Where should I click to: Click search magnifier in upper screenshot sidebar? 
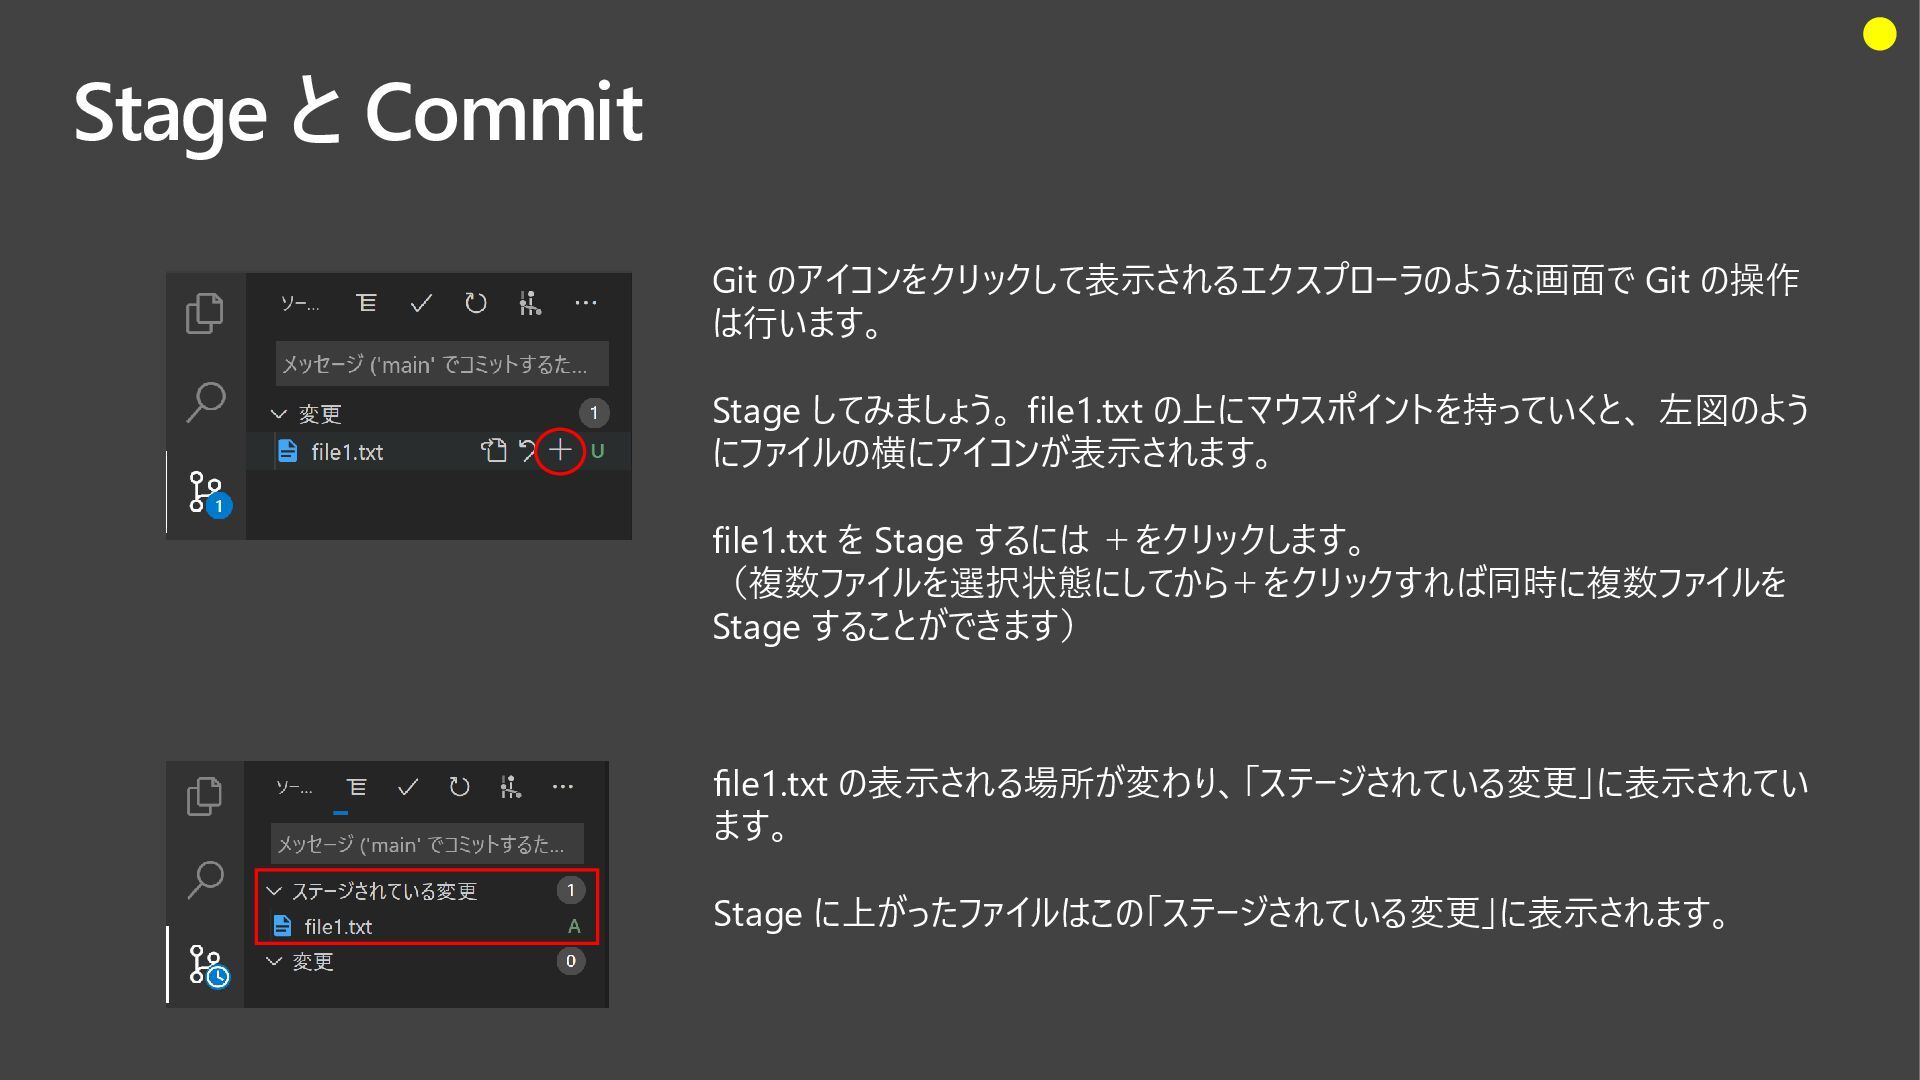(206, 402)
